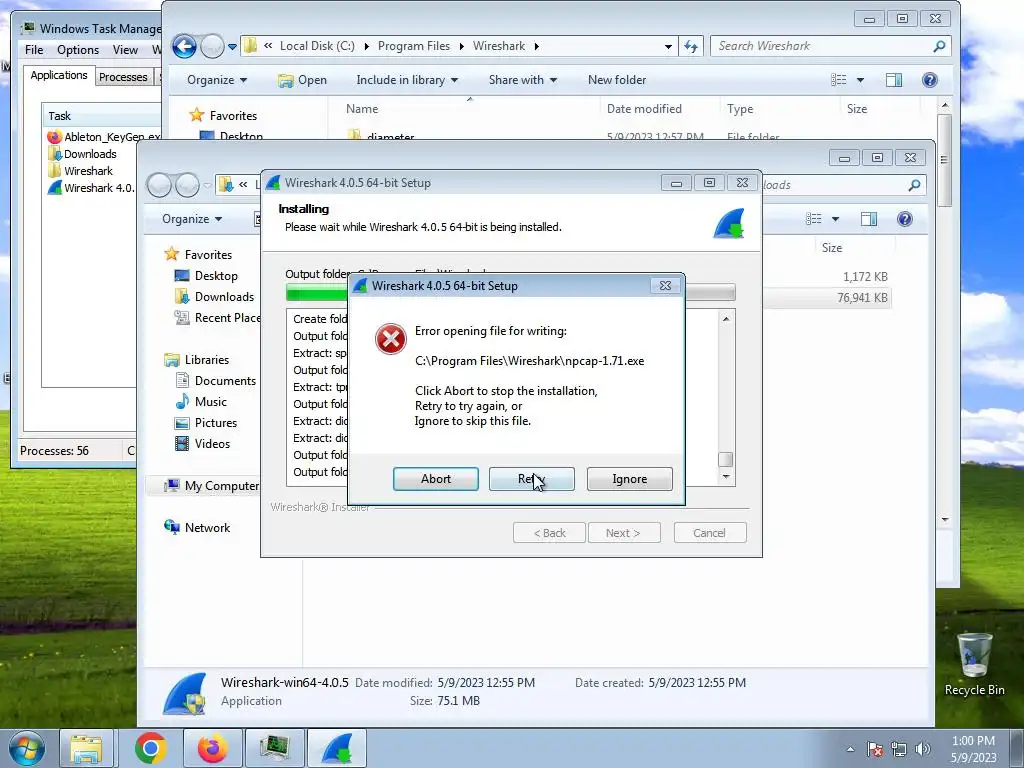Open address bar history dropdown
Screen dimensions: 1024x768
(x=667, y=46)
